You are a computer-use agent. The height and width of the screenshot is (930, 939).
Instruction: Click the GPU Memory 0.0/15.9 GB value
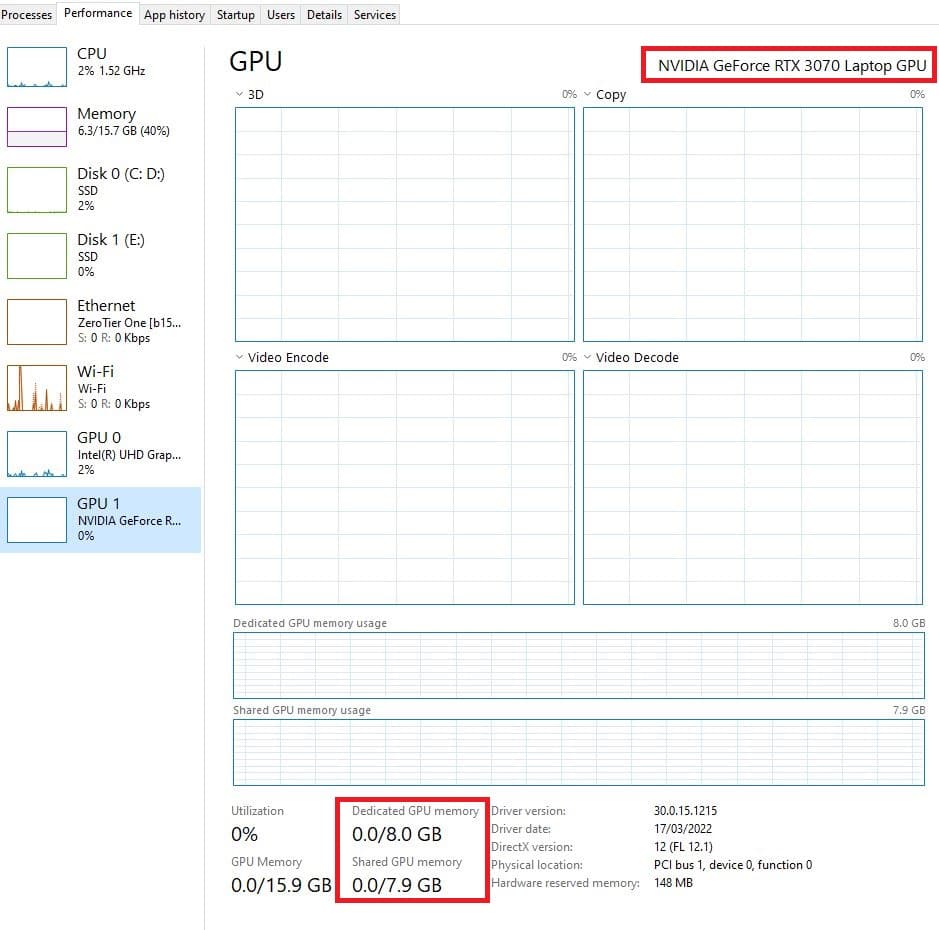coord(281,885)
